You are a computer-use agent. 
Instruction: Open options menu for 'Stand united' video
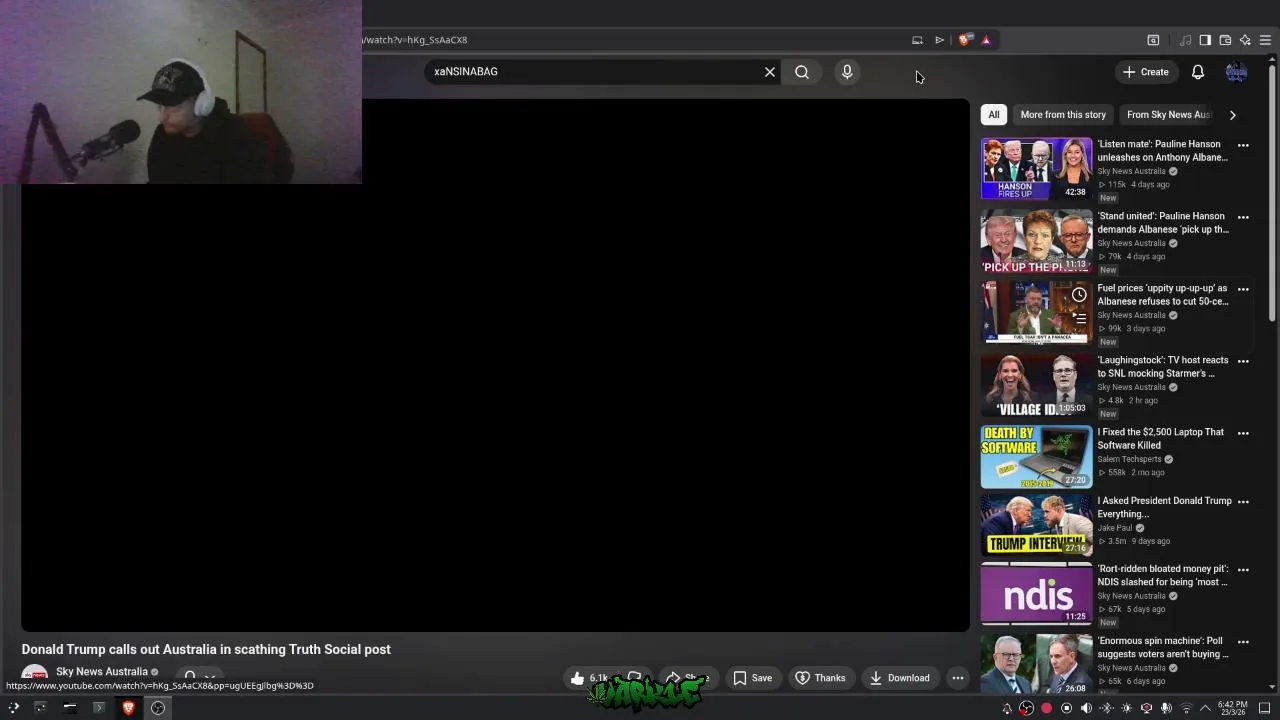tap(1243, 217)
